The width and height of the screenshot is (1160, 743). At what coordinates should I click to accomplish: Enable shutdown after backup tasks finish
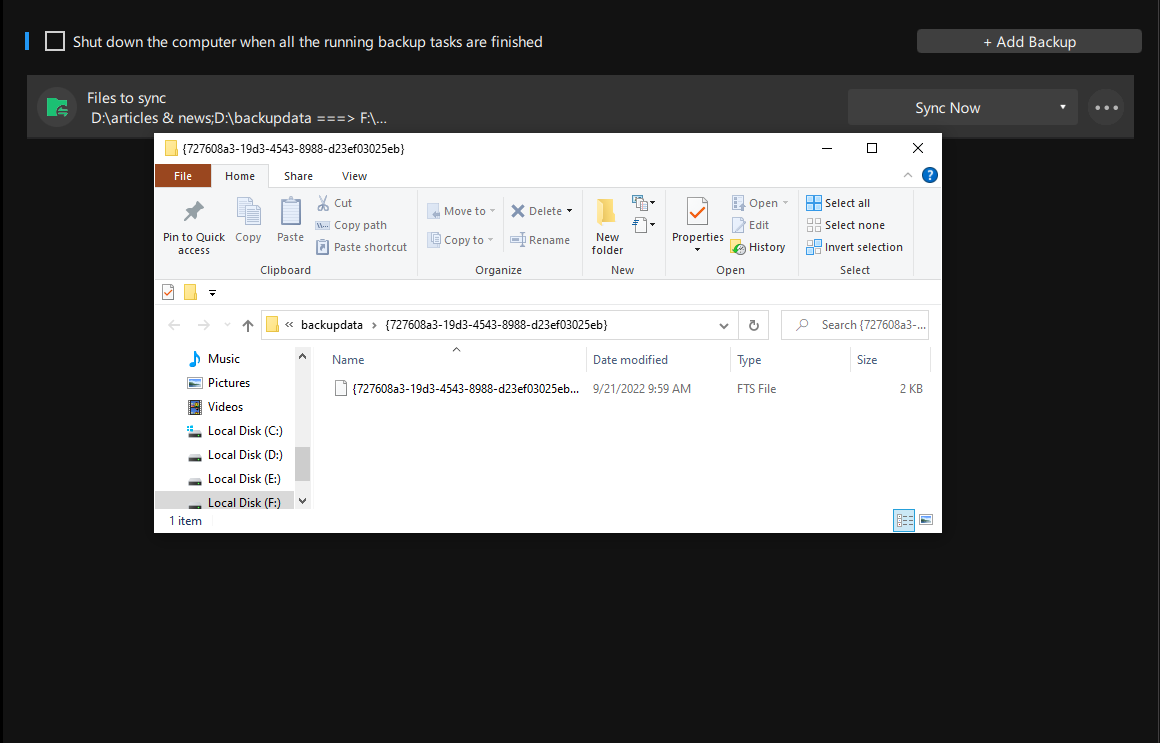[x=55, y=41]
